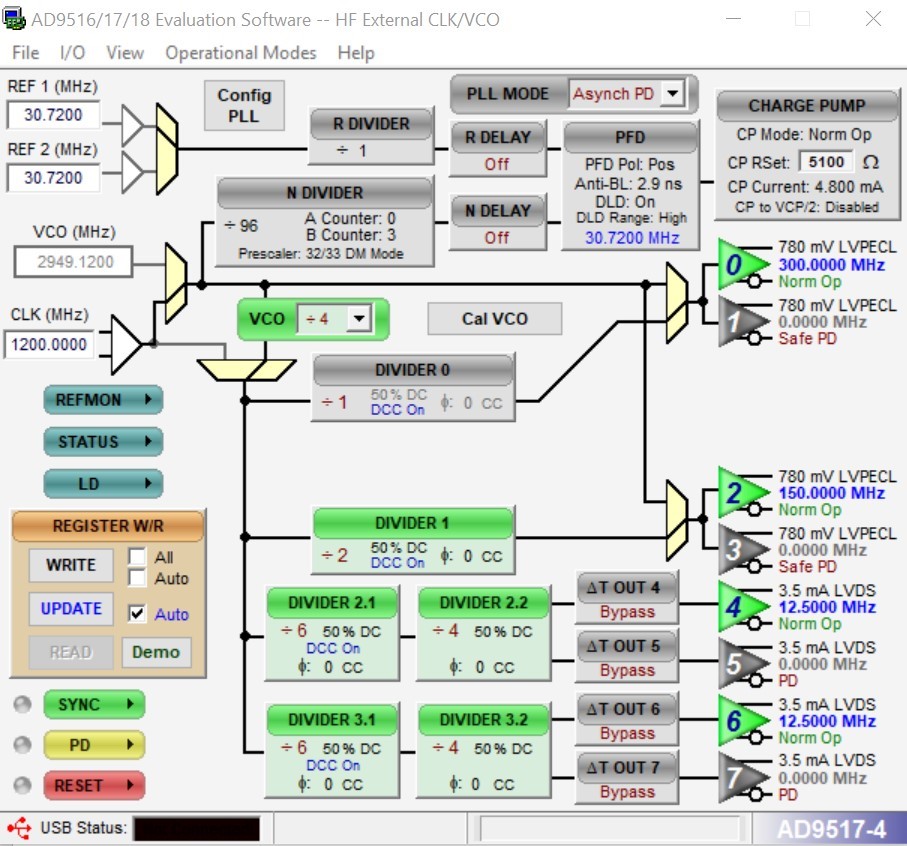Uncheck the Auto checkbox next to UPDATE
Image resolution: width=907 pixels, height=846 pixels.
tap(137, 614)
